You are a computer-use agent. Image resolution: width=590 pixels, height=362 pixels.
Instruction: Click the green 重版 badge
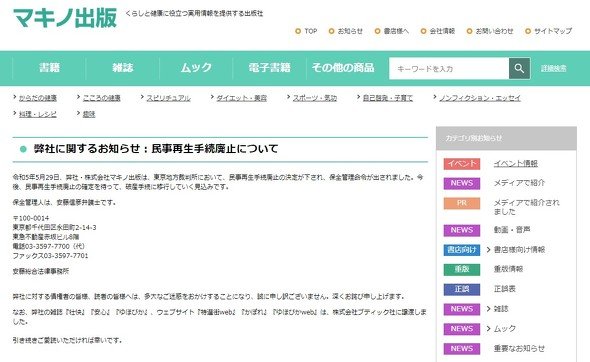[x=462, y=269]
